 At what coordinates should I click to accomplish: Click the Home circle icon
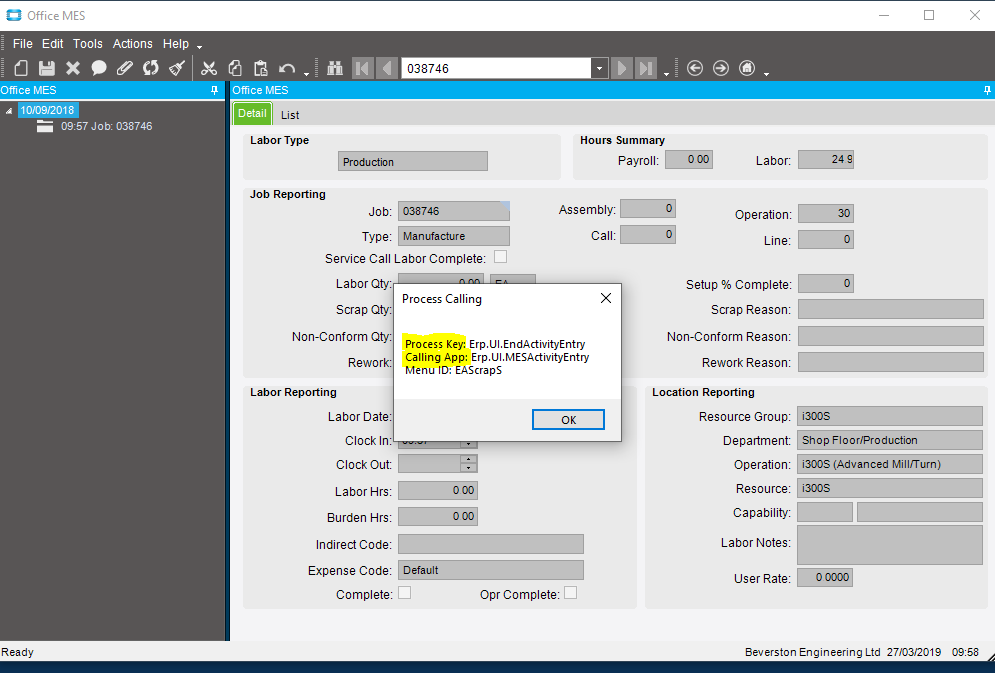pyautogui.click(x=748, y=68)
